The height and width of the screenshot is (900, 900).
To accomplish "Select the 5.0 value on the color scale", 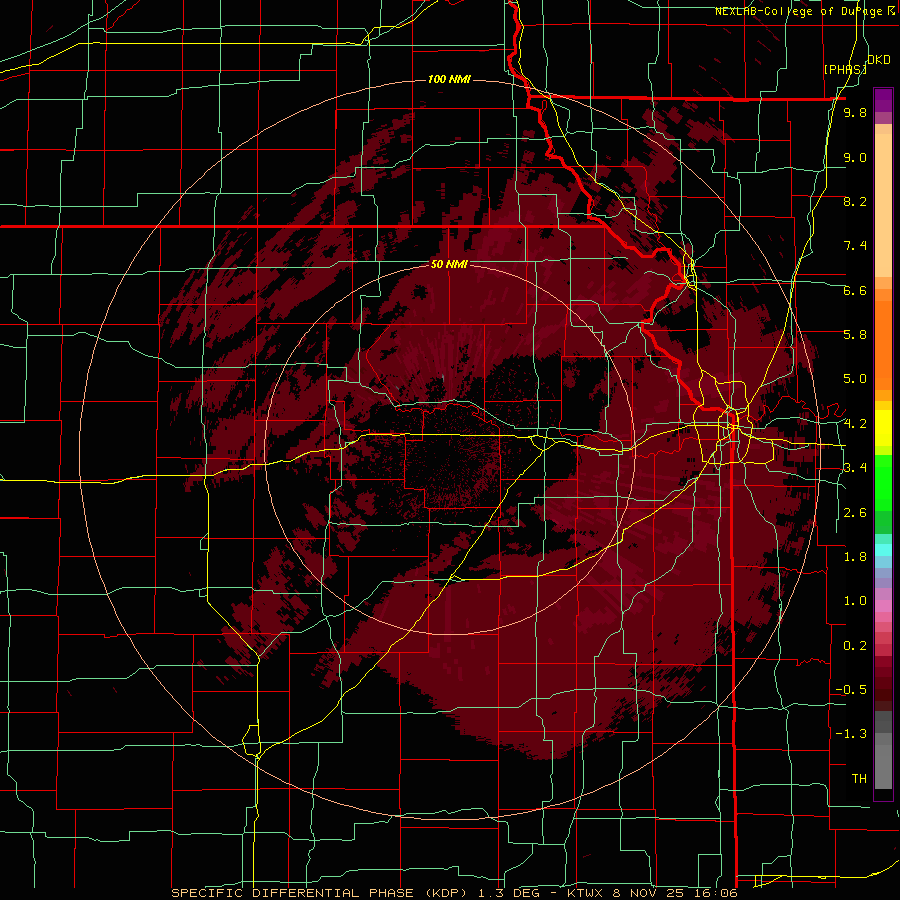I will [855, 379].
